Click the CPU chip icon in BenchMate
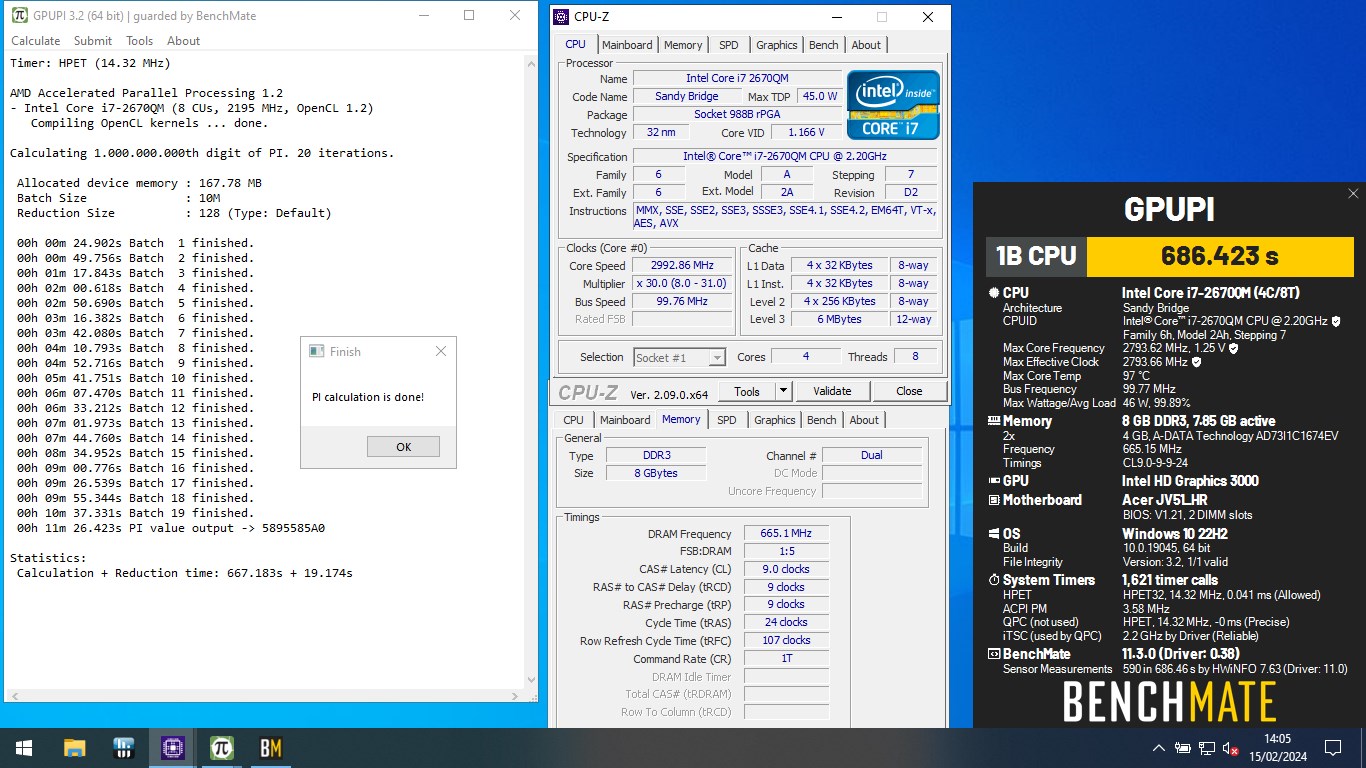The height and width of the screenshot is (768, 1366). pos(994,293)
